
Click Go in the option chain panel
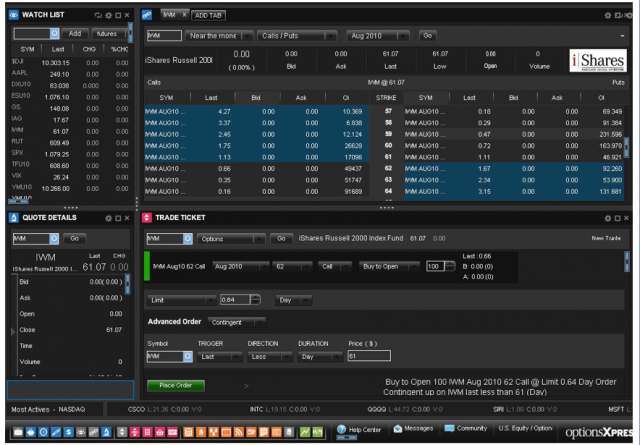(427, 36)
